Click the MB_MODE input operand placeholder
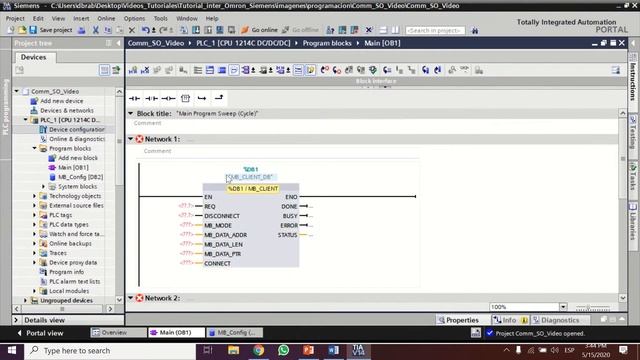 click(187, 225)
